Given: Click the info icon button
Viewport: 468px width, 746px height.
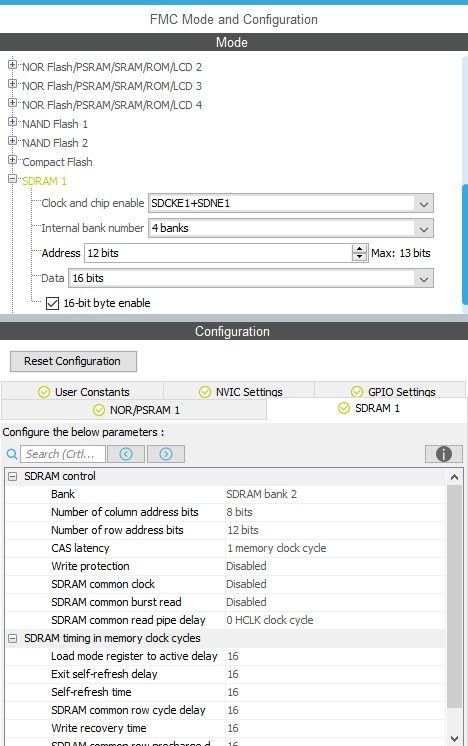Looking at the screenshot, I should click(x=443, y=454).
